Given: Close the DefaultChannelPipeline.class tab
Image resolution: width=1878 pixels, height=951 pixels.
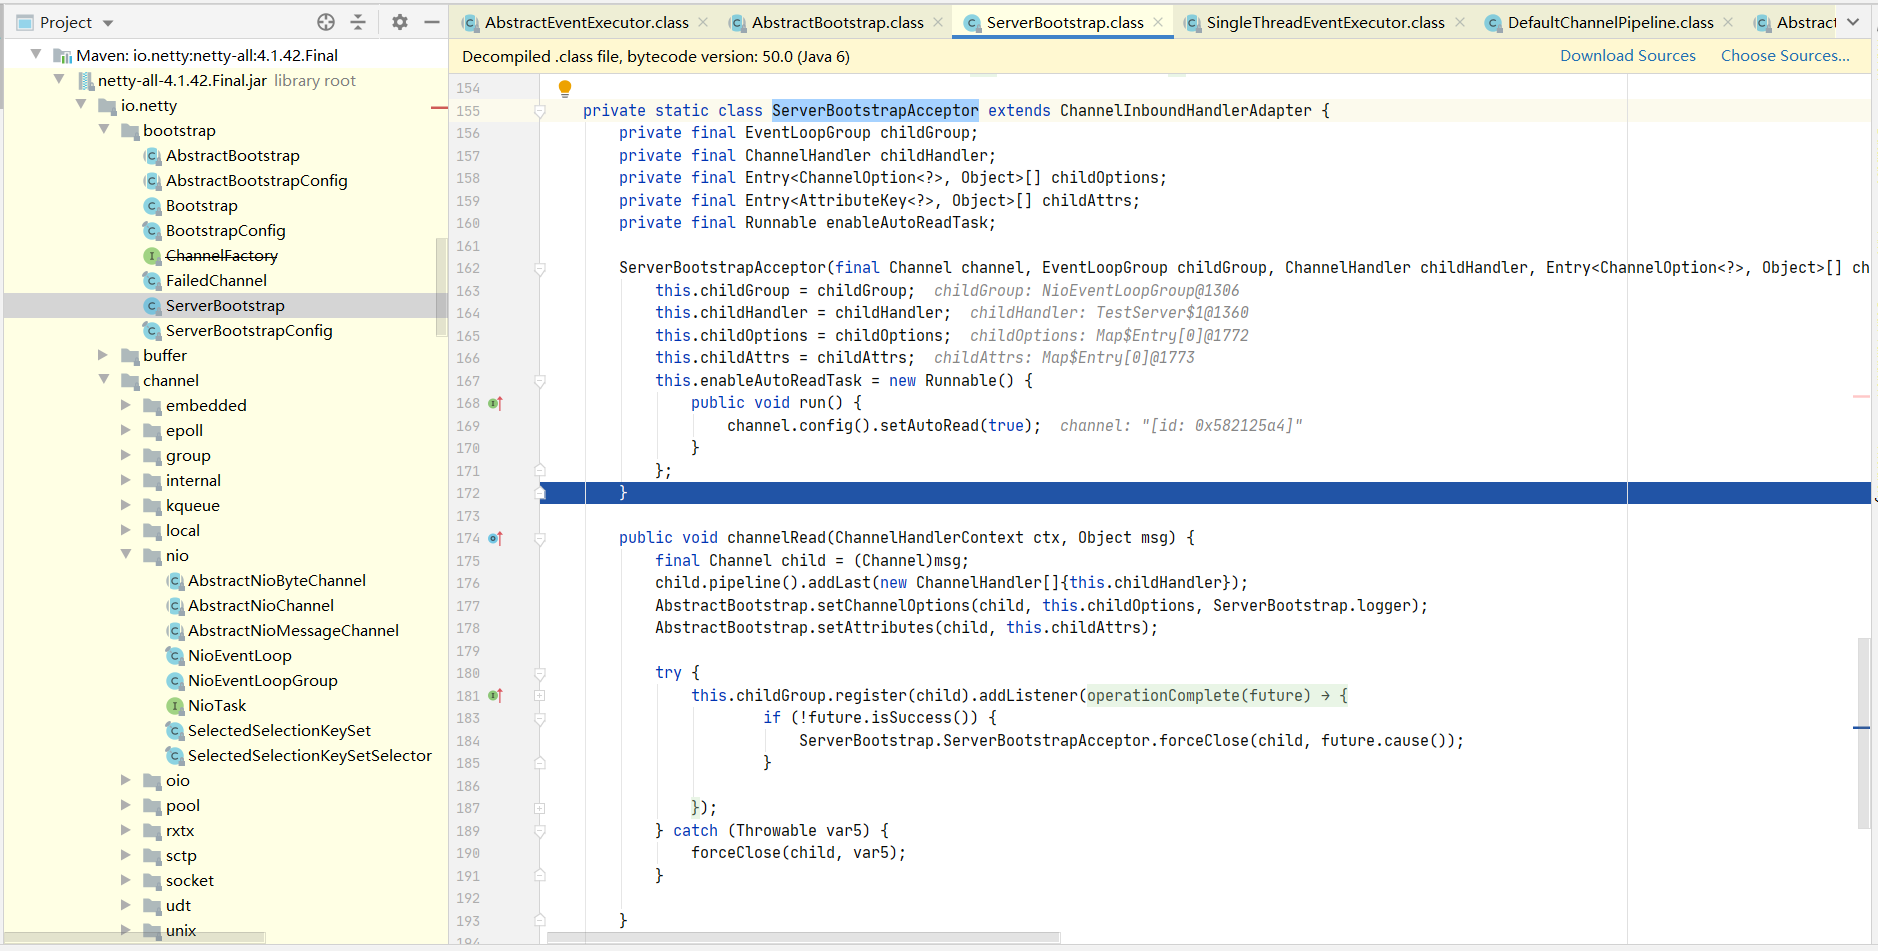Looking at the screenshot, I should pos(1728,22).
